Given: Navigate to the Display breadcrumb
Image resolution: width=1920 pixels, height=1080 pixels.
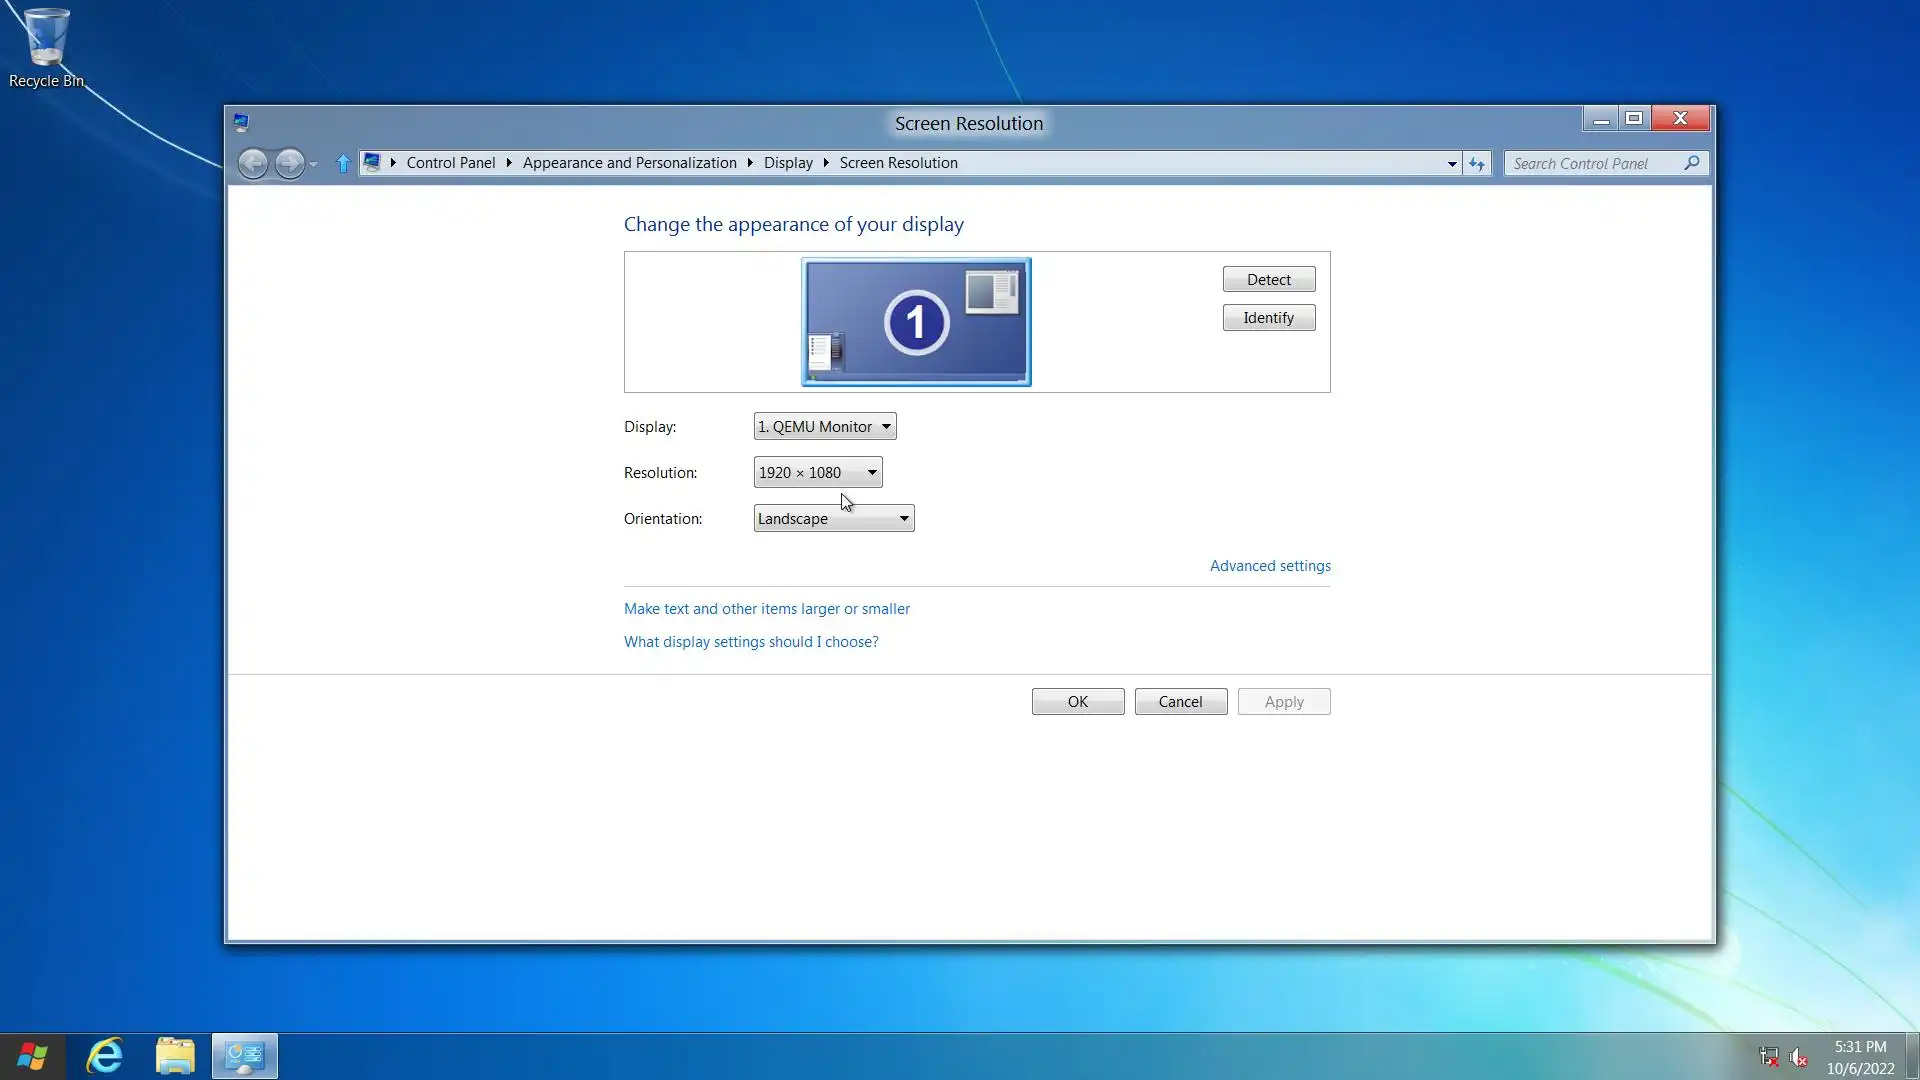Looking at the screenshot, I should point(788,163).
